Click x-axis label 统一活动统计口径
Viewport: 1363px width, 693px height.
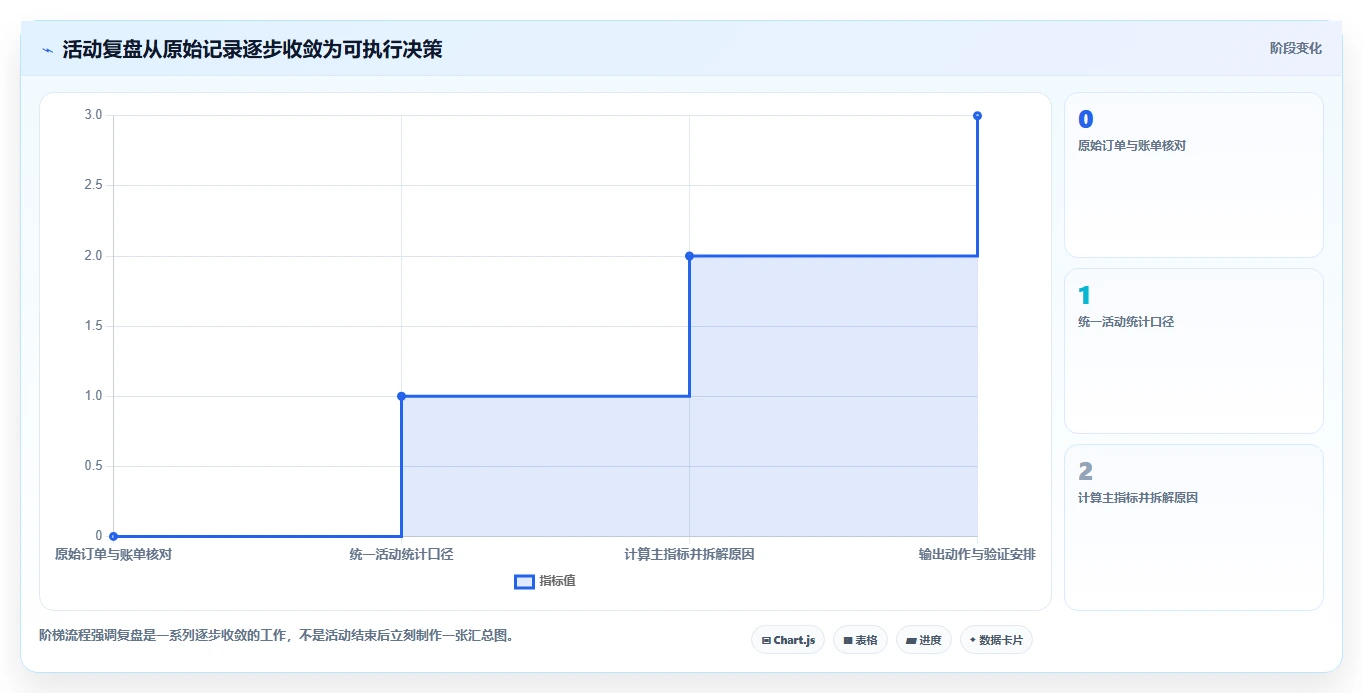[401, 554]
